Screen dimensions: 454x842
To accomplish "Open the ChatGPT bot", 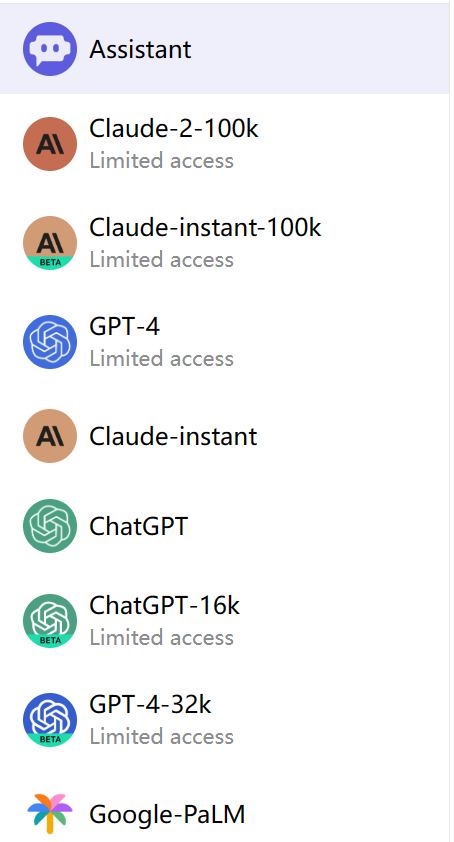I will [x=225, y=526].
